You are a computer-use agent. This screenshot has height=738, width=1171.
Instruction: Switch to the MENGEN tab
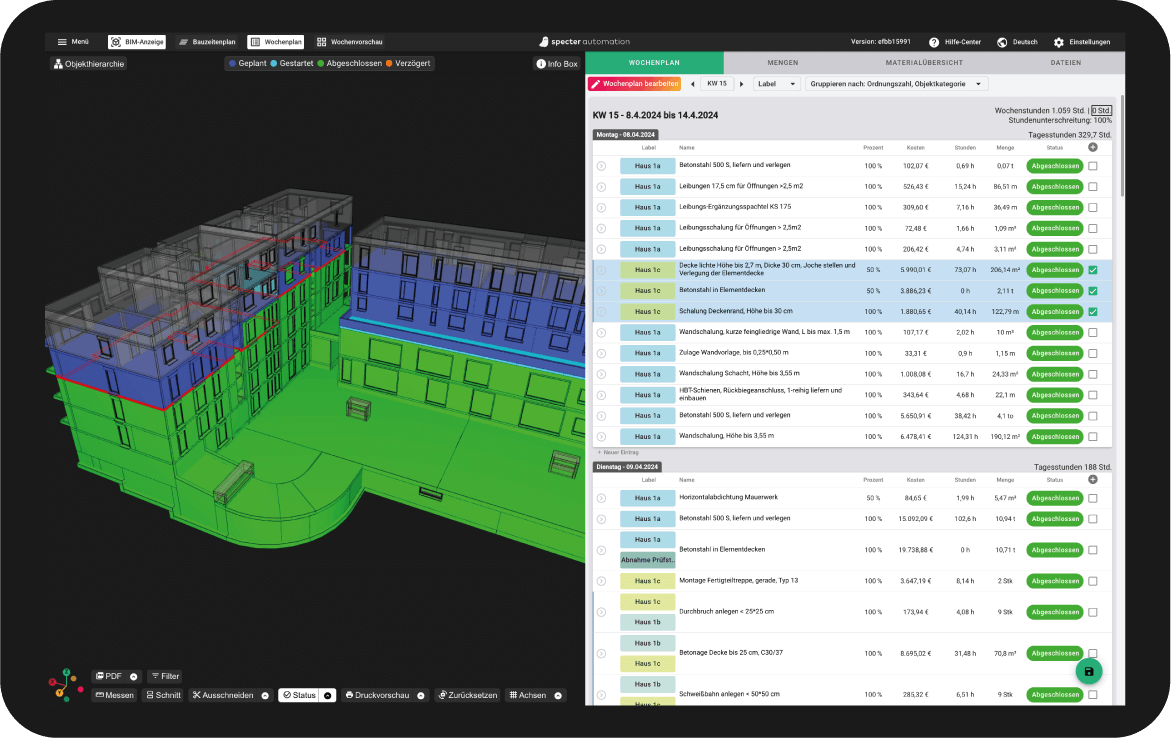coord(782,62)
